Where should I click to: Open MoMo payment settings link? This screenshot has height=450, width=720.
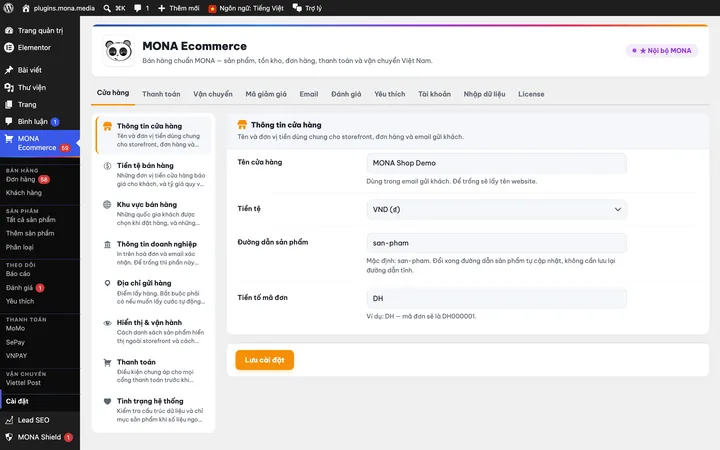point(16,328)
